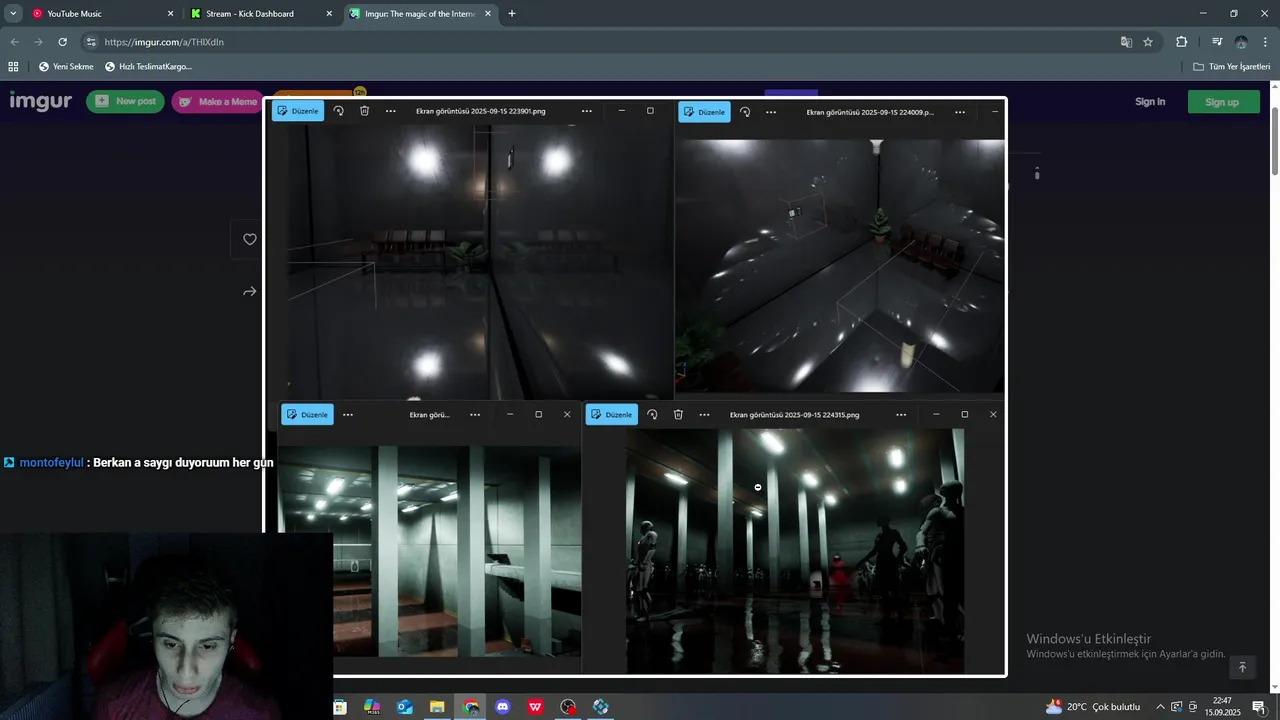Open the red W app on taskbar
Screen dimensions: 1280x720
point(536,707)
